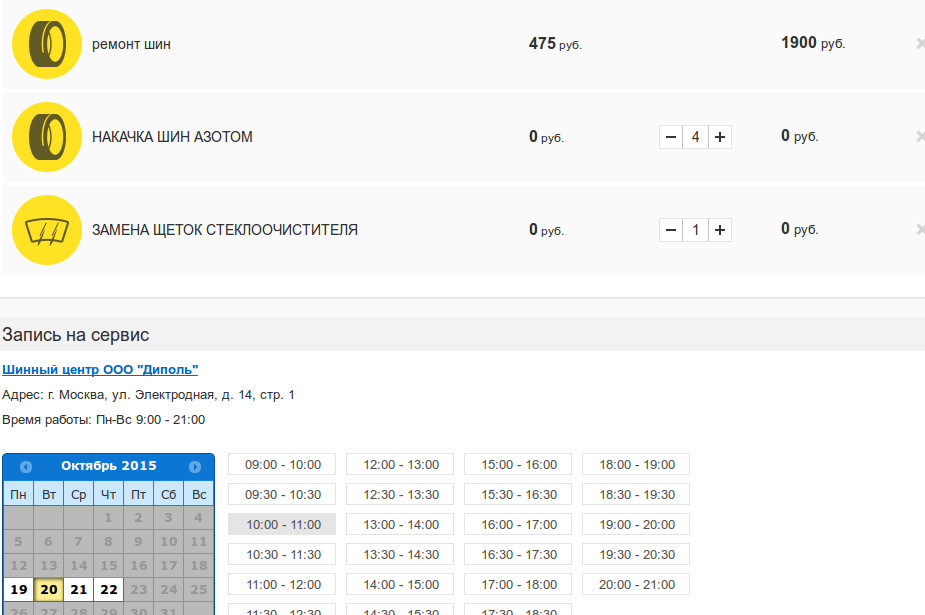Image resolution: width=925 pixels, height=615 pixels.
Task: Click the tire icon for НАКАЧКА ШИН АЗОТОМ
Action: (47, 137)
